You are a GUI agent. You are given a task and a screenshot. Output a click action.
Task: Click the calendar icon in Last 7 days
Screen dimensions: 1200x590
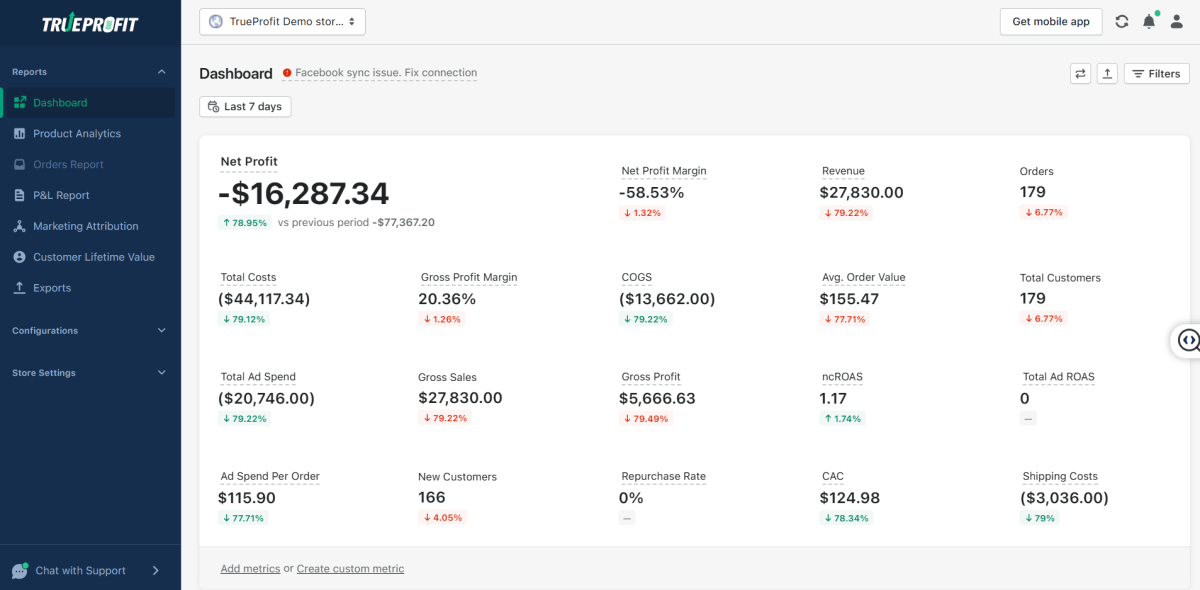point(214,106)
